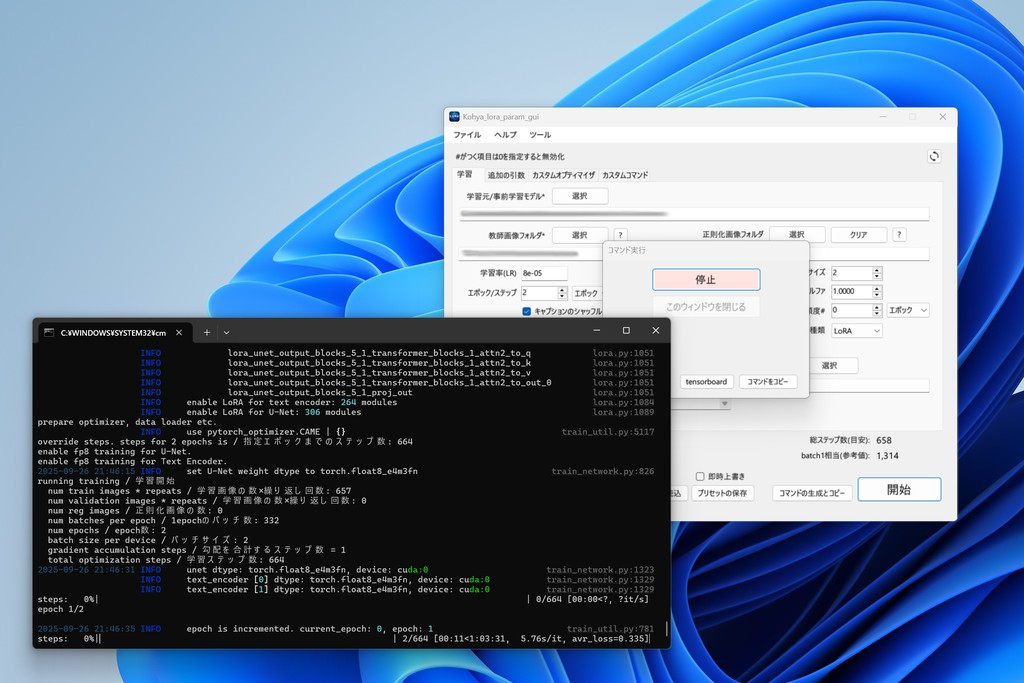Screen dimensions: 1024x683
Task: Click the Kohya_lora_param_gui app icon in title bar
Action: coord(455,116)
